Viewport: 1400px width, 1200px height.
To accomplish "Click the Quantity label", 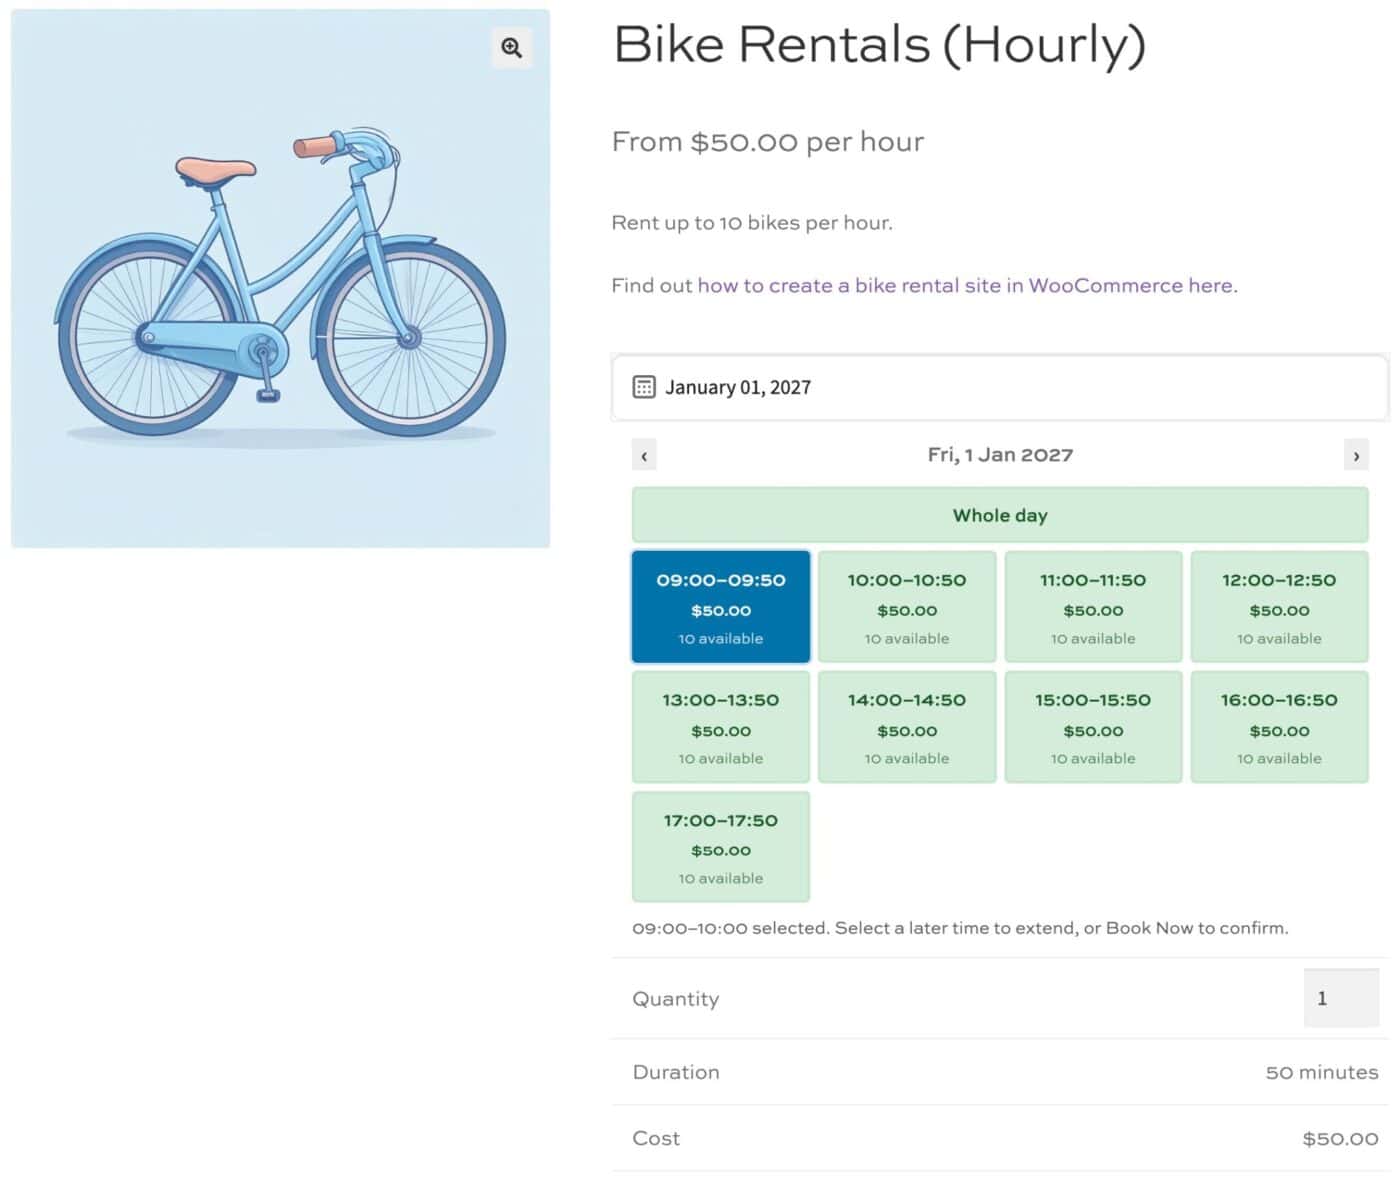I will point(676,999).
